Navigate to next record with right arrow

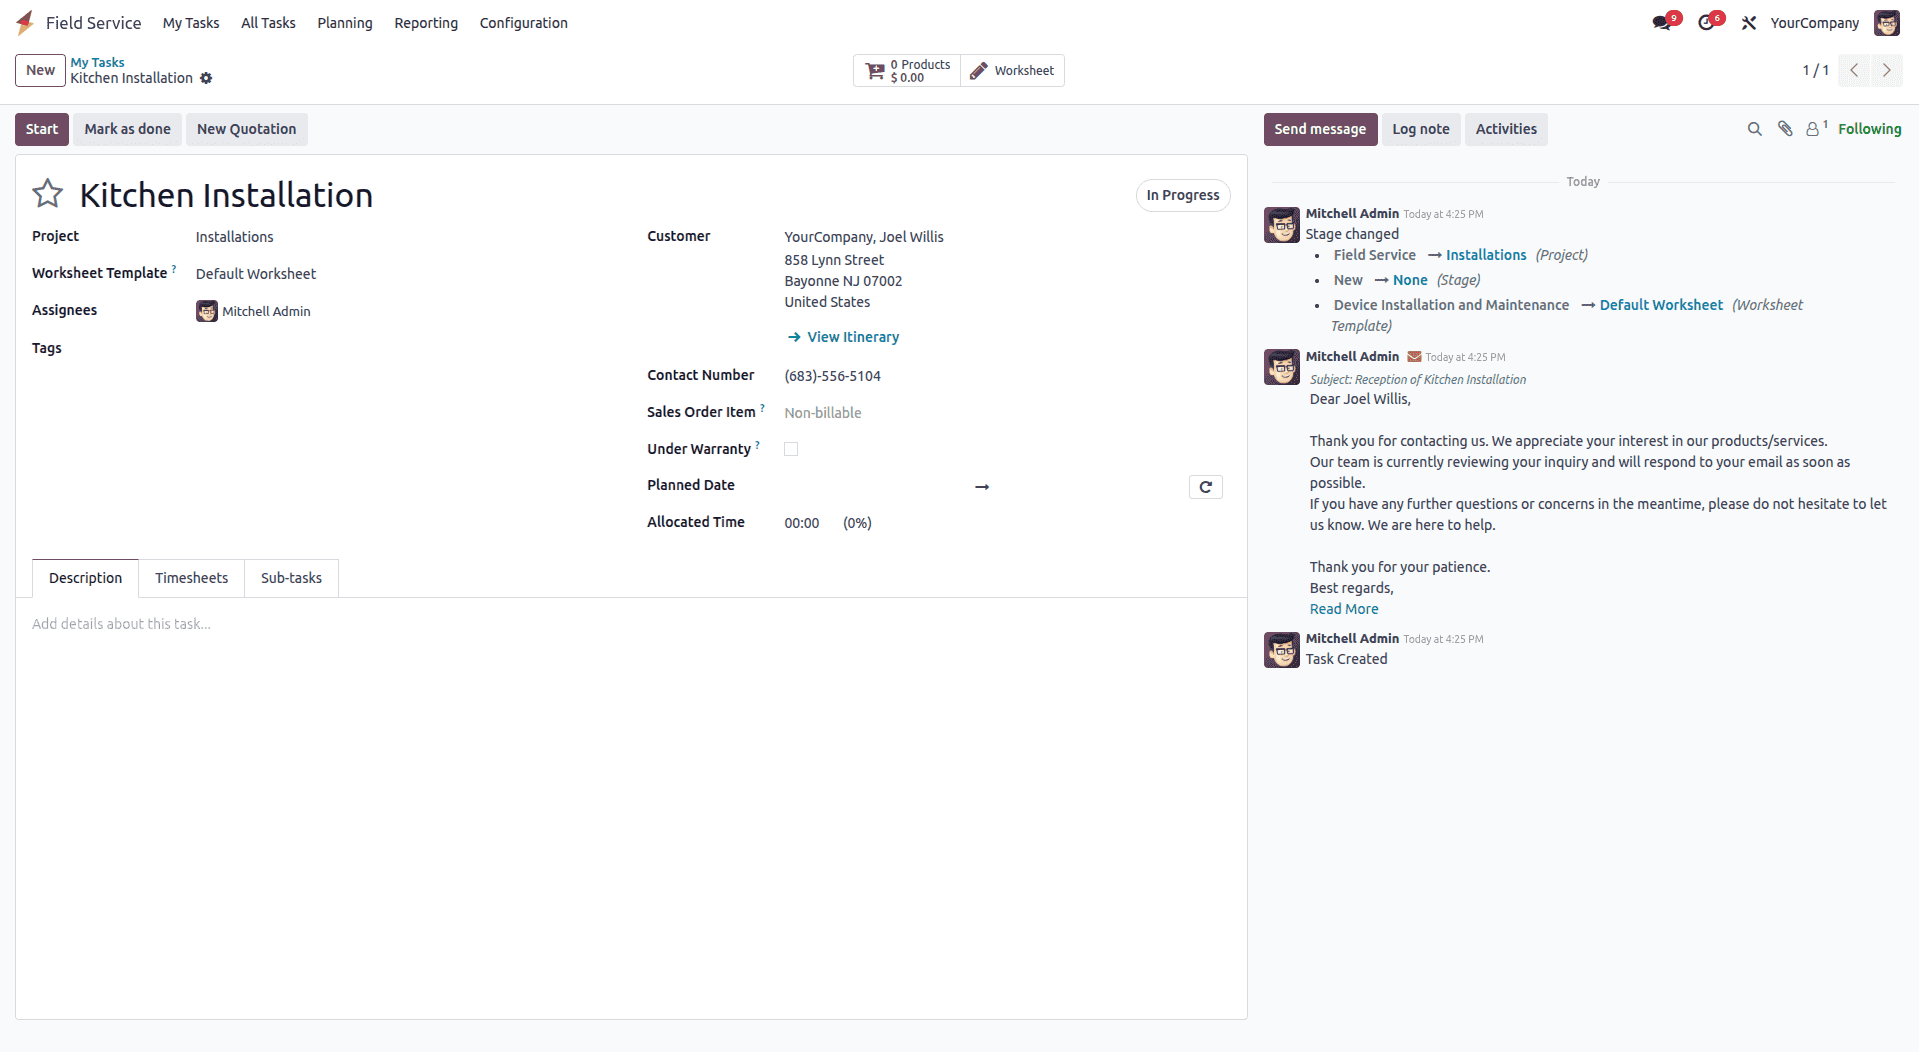pyautogui.click(x=1887, y=70)
